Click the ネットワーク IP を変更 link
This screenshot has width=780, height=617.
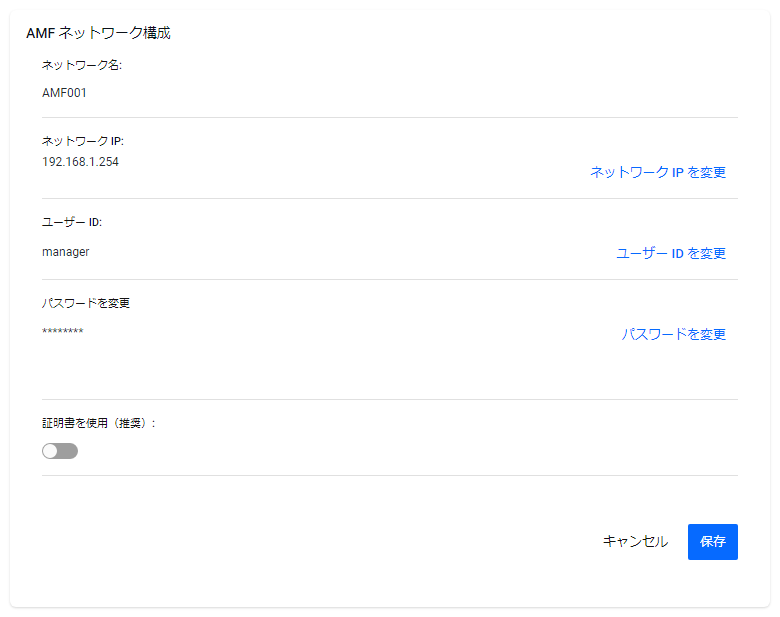658,172
